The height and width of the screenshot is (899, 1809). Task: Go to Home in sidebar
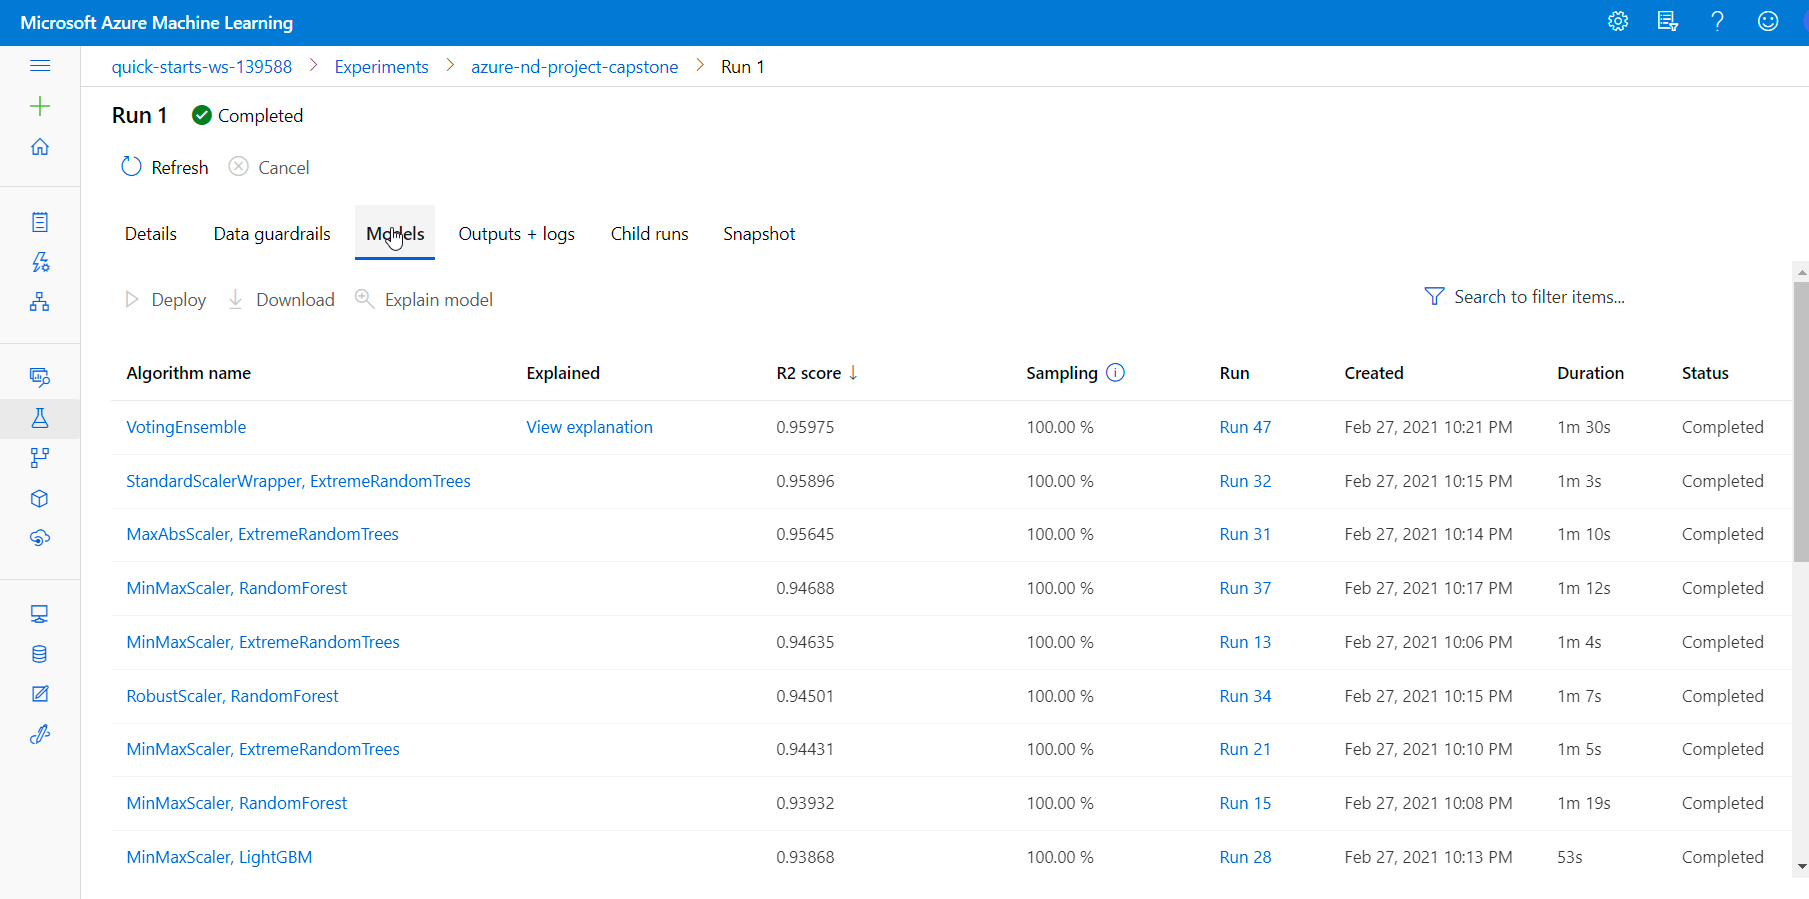[x=40, y=147]
